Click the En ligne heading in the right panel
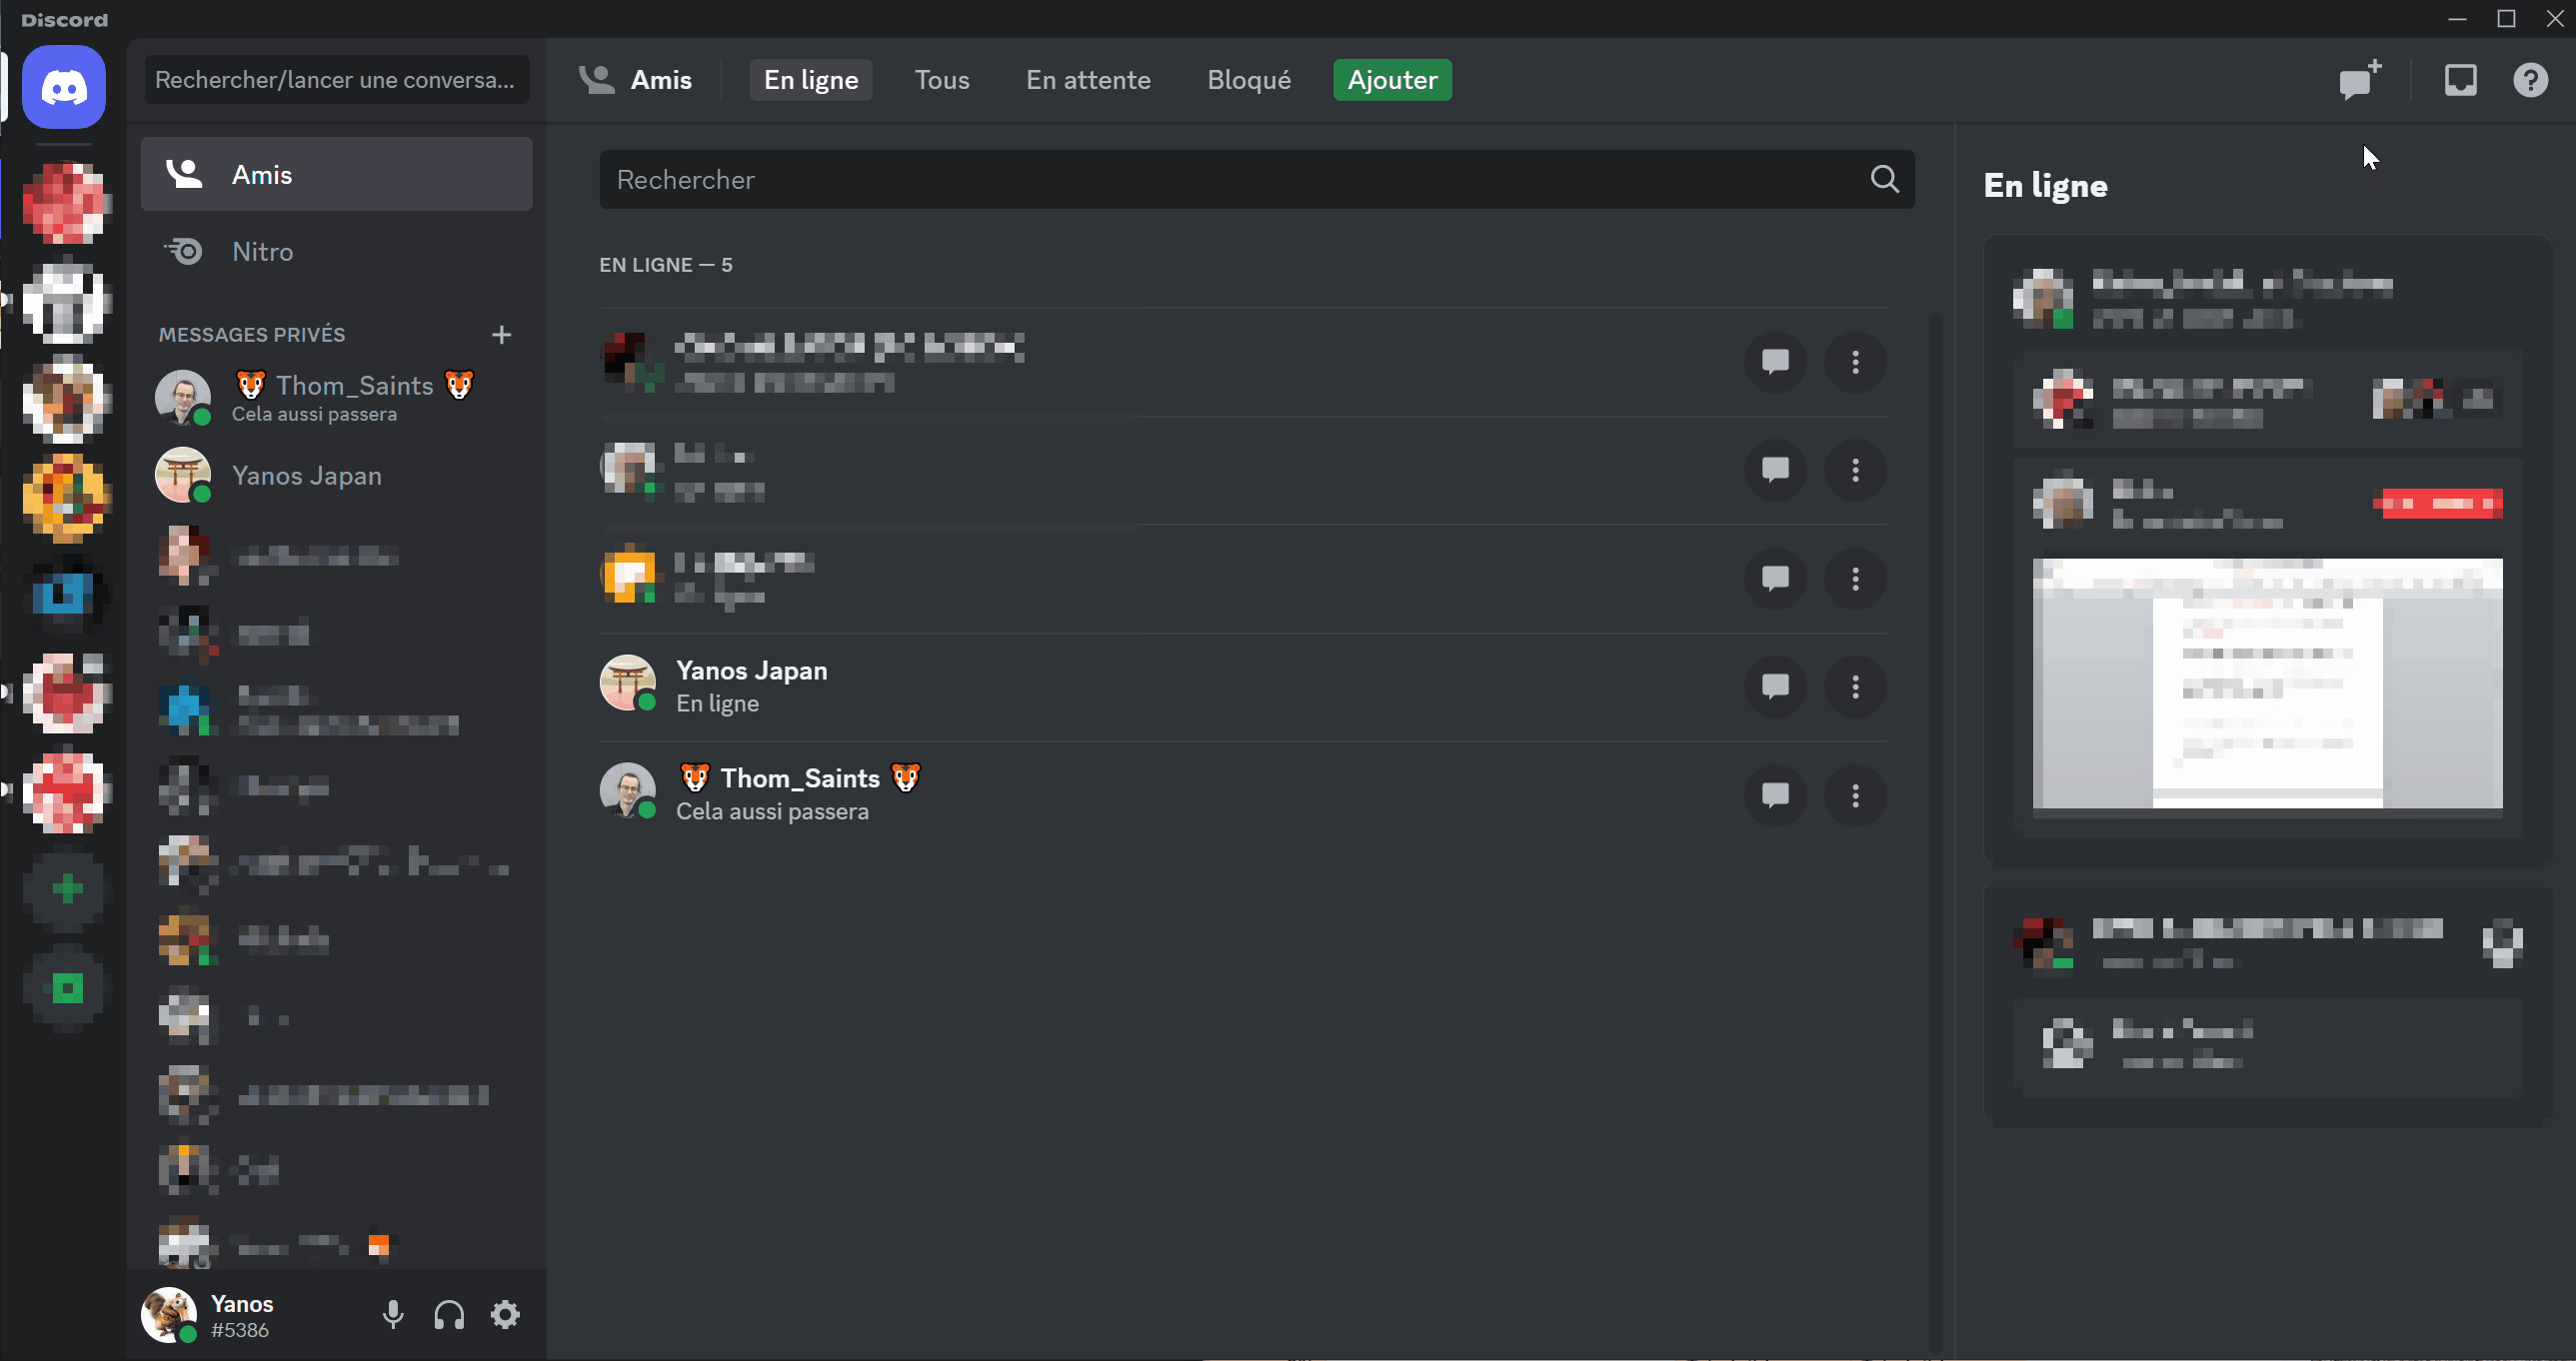Image resolution: width=2576 pixels, height=1361 pixels. (2045, 186)
